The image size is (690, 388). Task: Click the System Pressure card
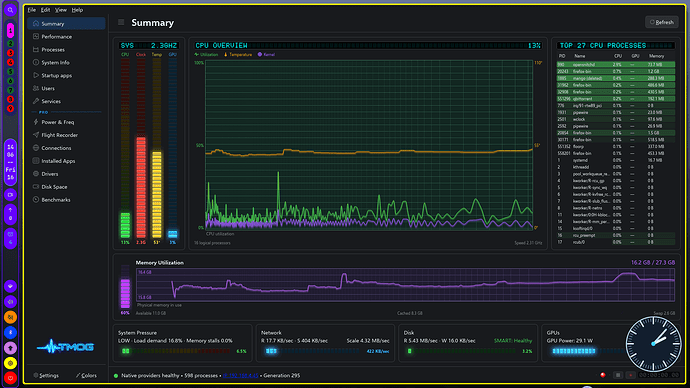[183, 343]
